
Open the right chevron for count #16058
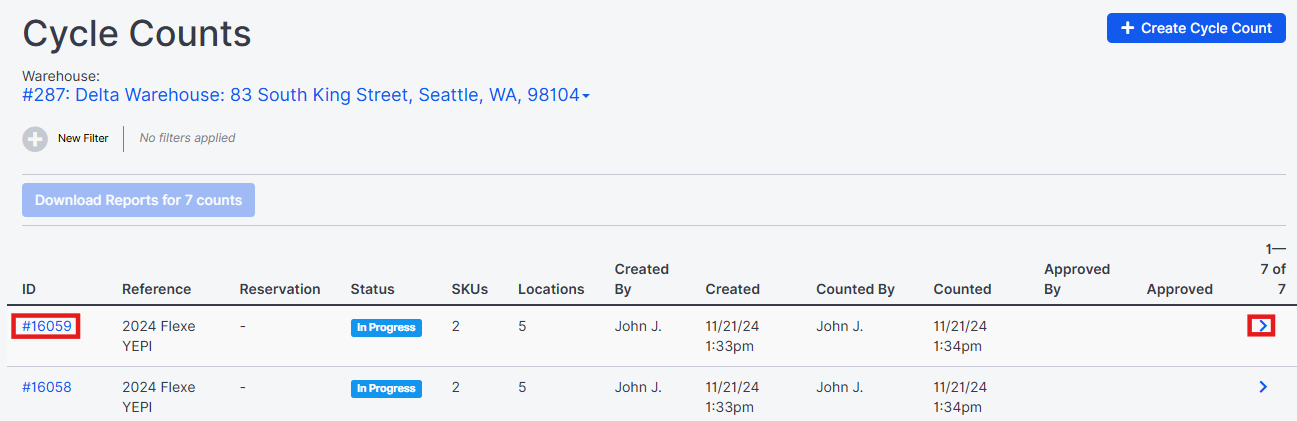tap(1263, 387)
